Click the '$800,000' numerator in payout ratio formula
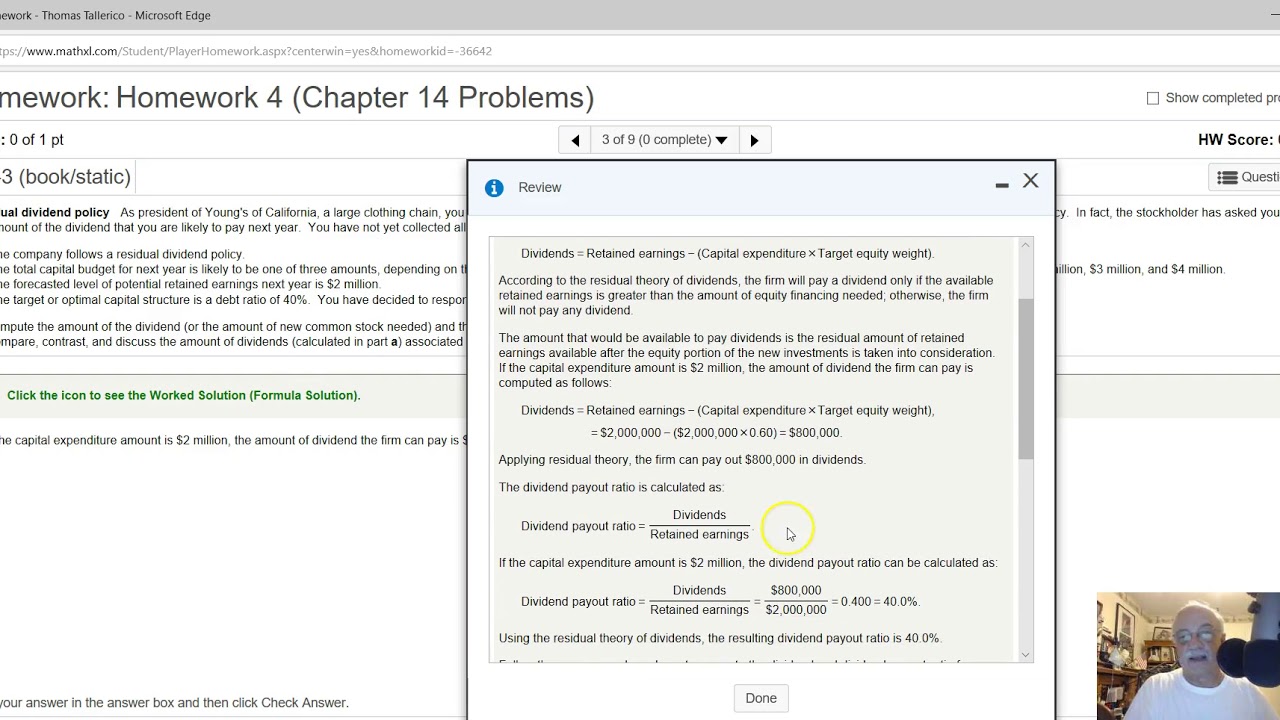The height and width of the screenshot is (720, 1280). pyautogui.click(x=796, y=591)
